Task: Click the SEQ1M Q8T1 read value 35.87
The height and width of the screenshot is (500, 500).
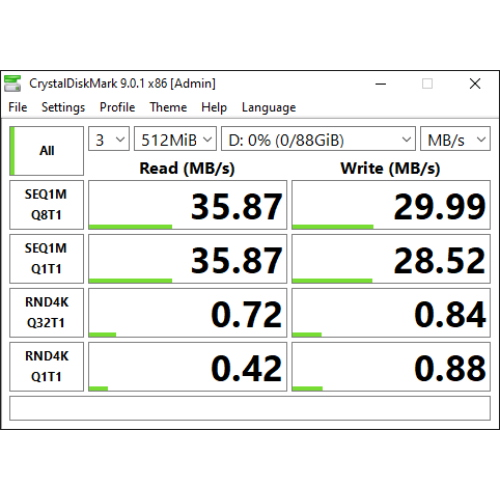Action: (x=187, y=205)
